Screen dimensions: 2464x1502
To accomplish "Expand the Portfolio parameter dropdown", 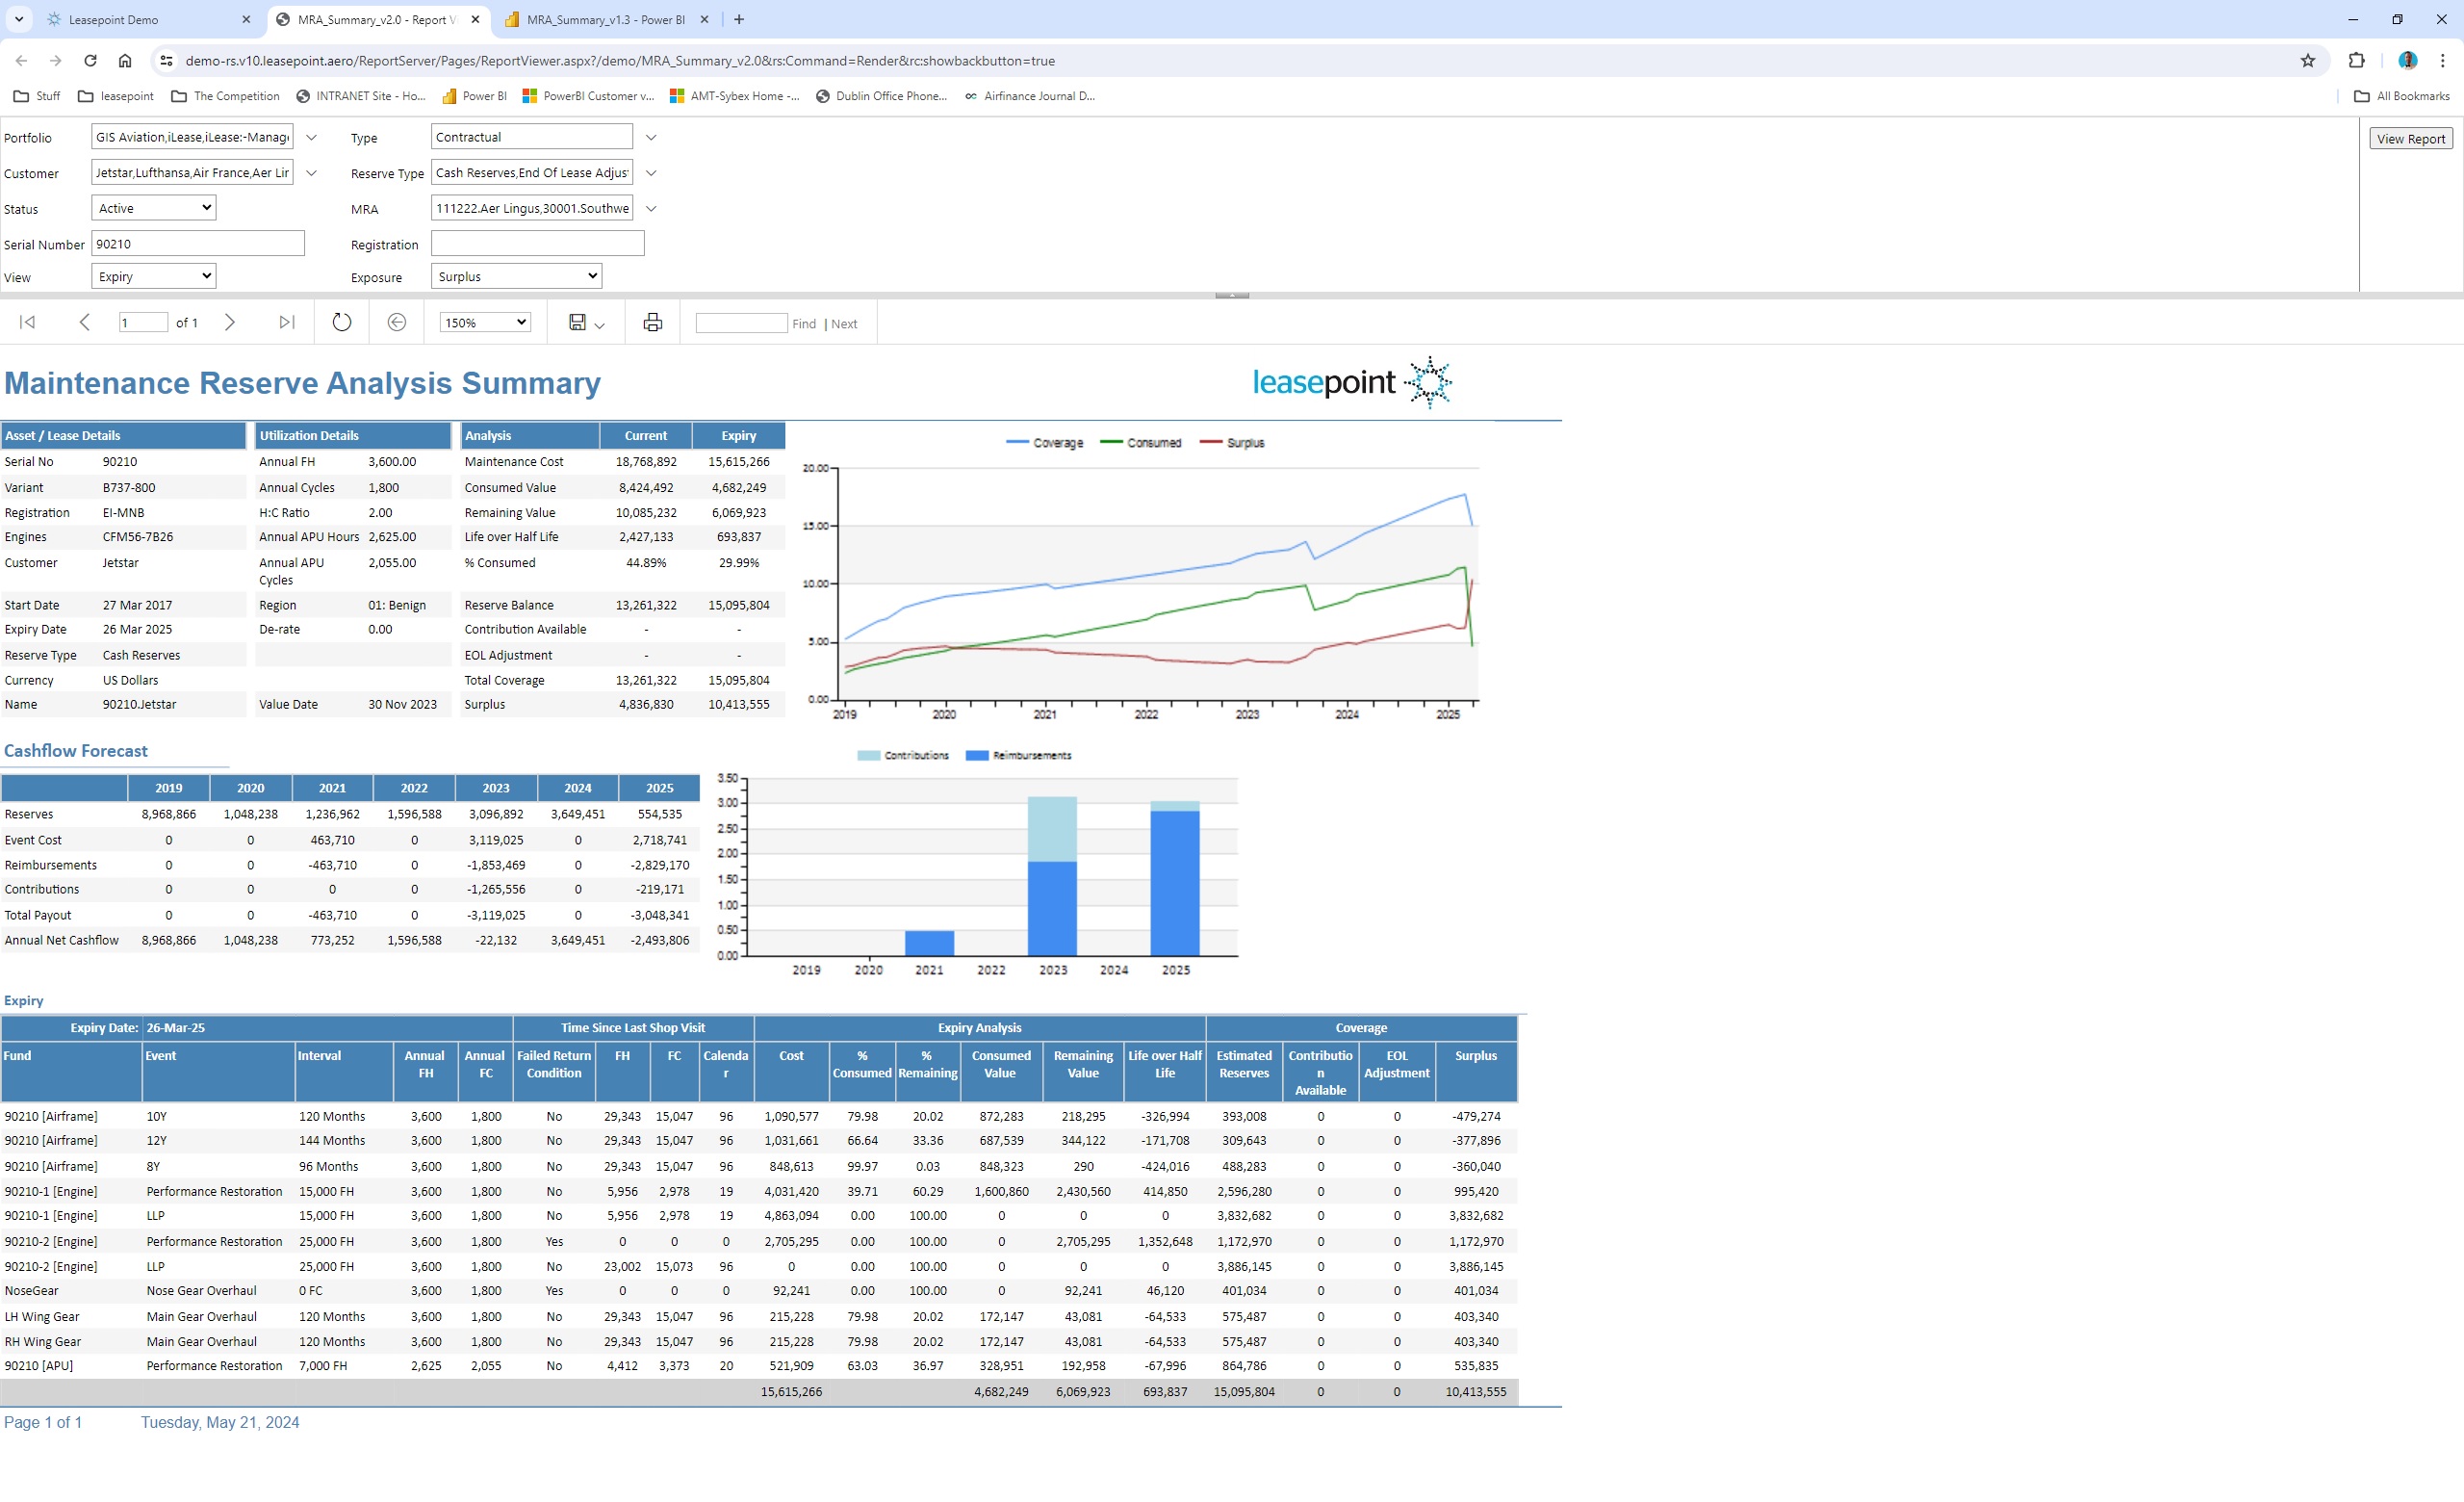I will [x=311, y=137].
